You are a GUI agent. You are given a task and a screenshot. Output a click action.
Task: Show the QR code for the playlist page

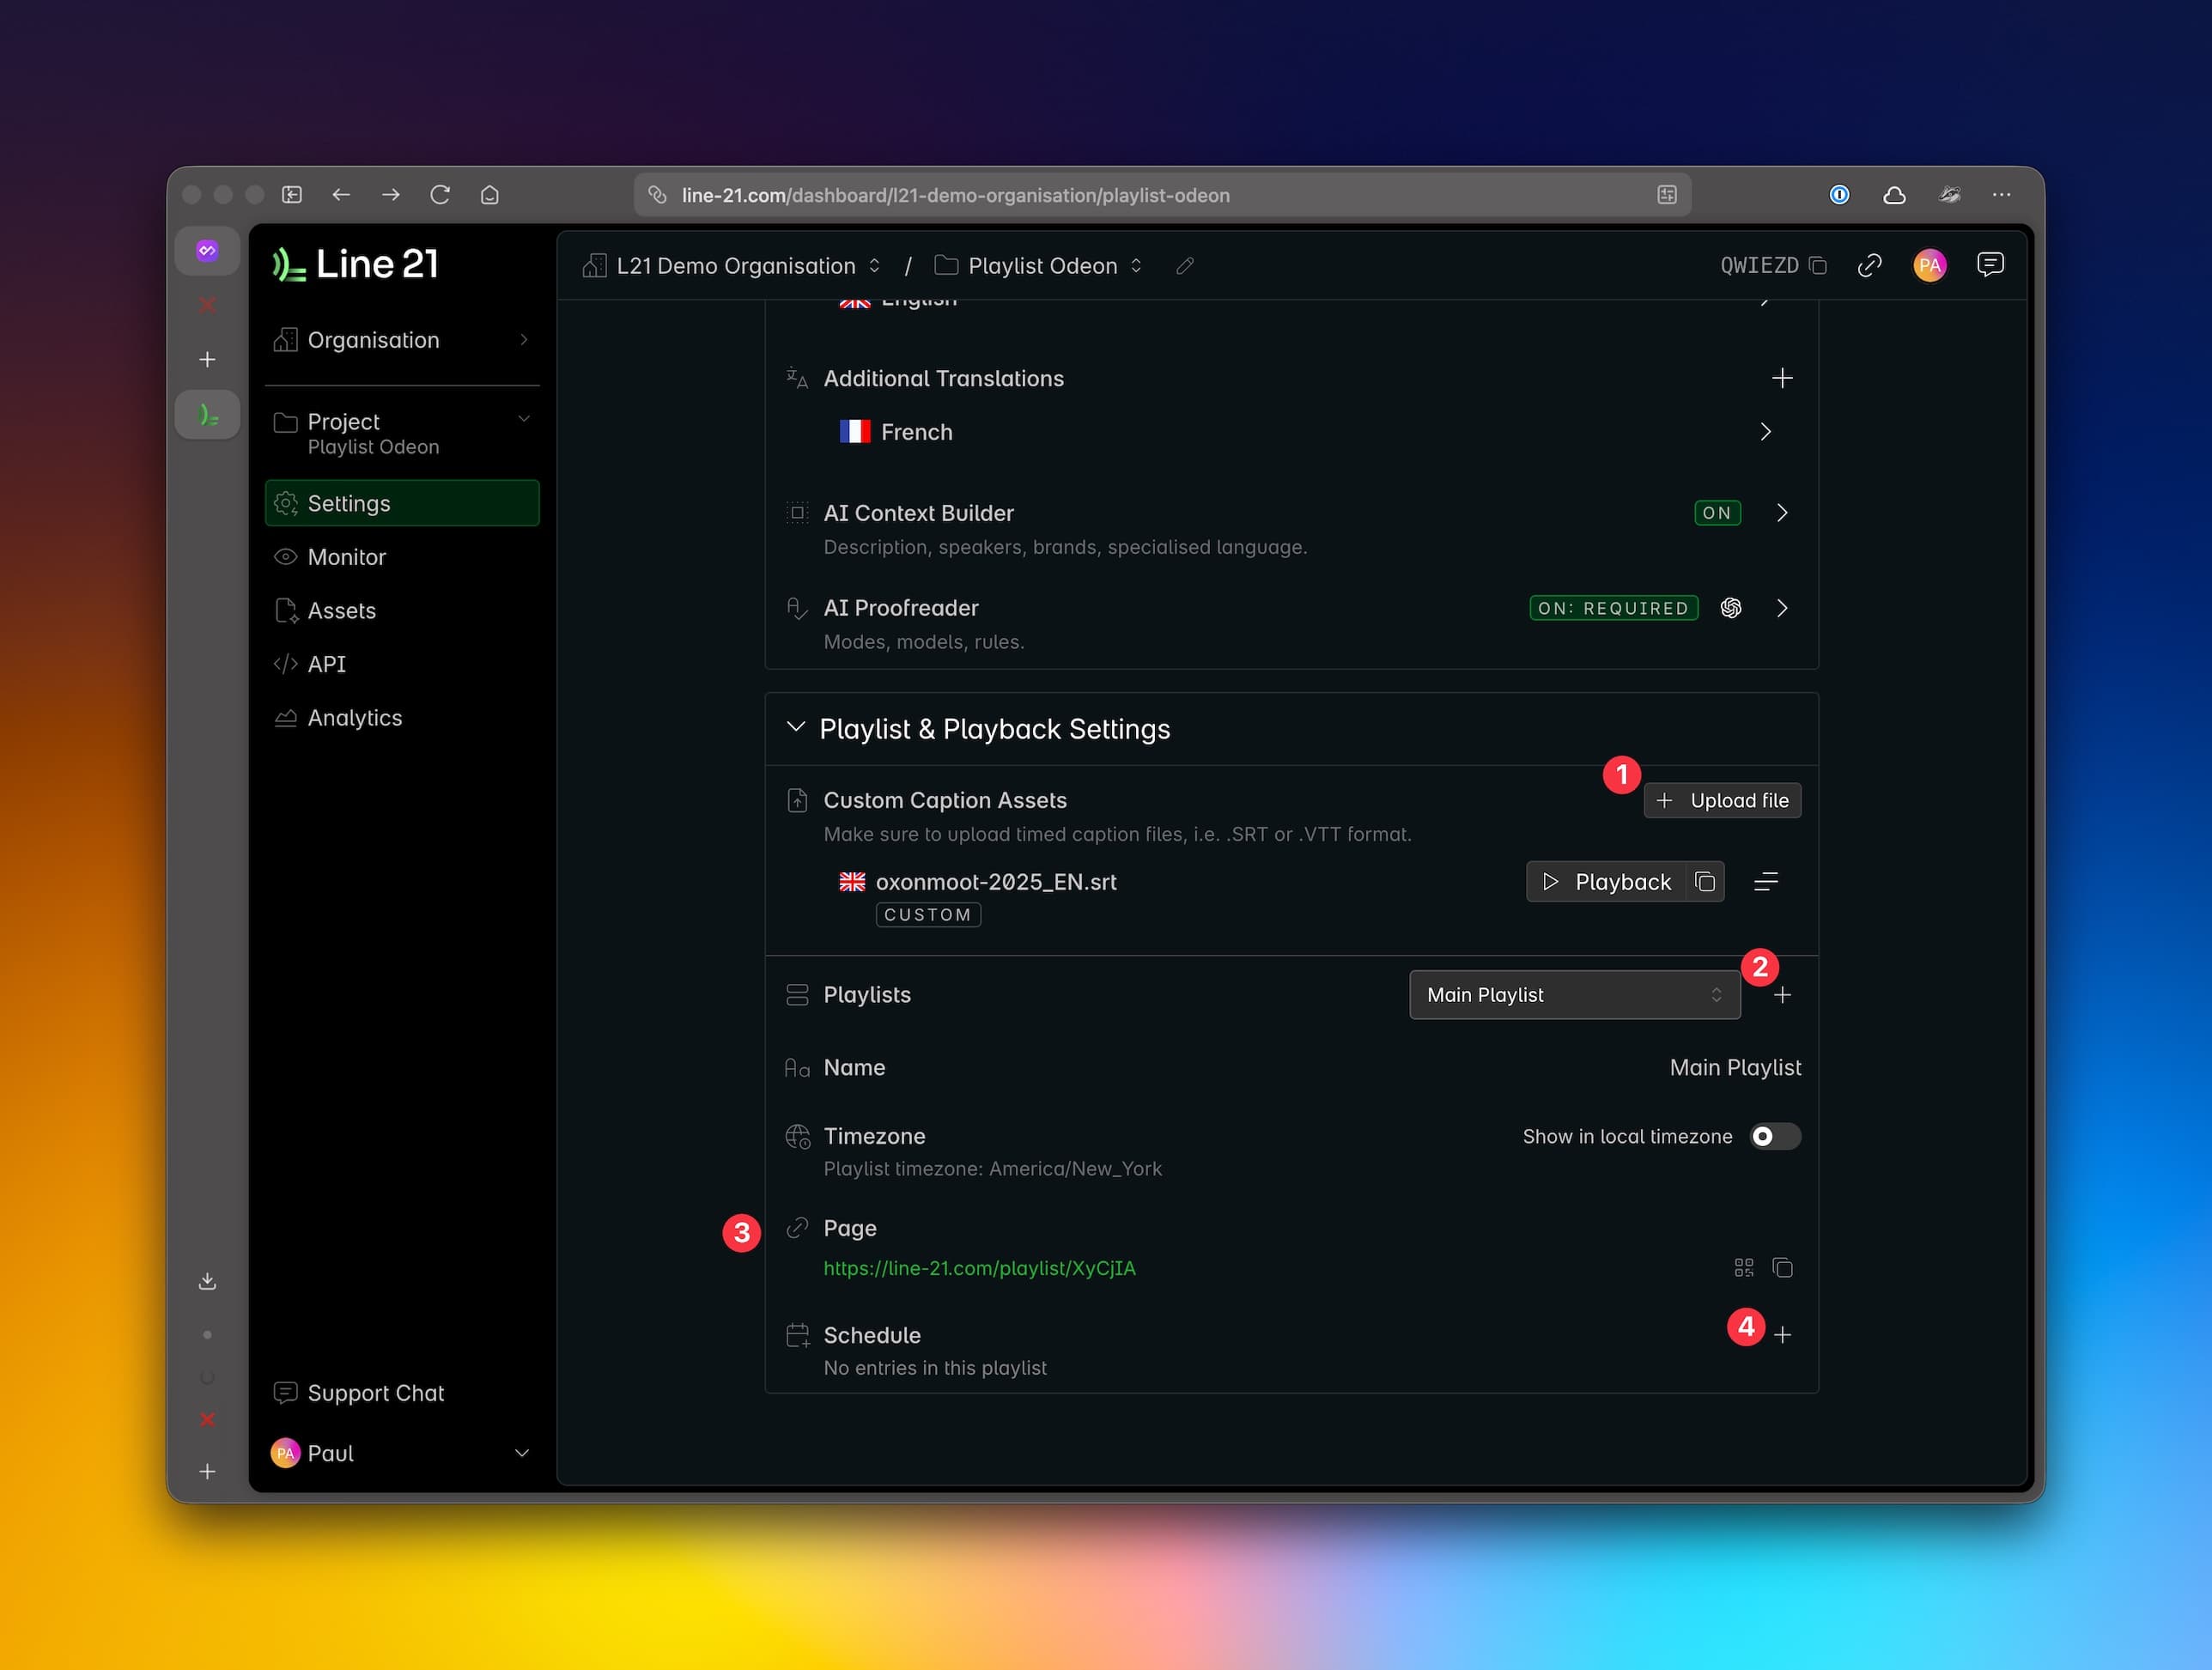coord(1743,1267)
